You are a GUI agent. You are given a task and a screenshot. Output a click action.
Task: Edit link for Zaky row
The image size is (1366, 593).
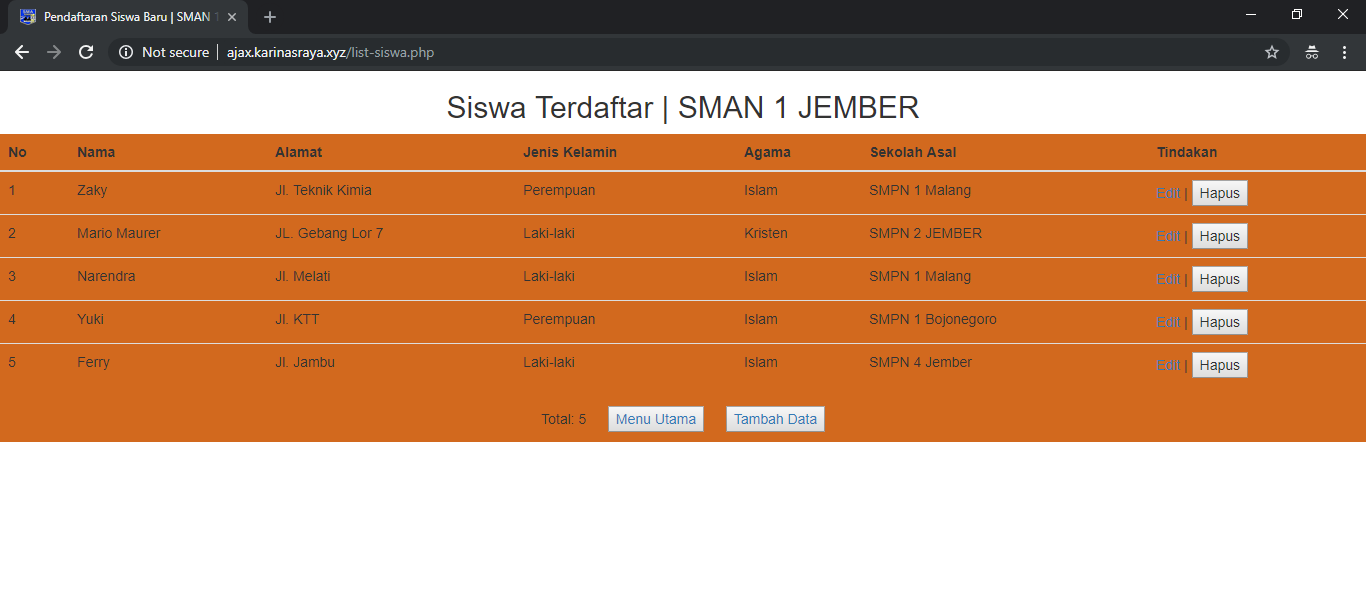[1168, 193]
